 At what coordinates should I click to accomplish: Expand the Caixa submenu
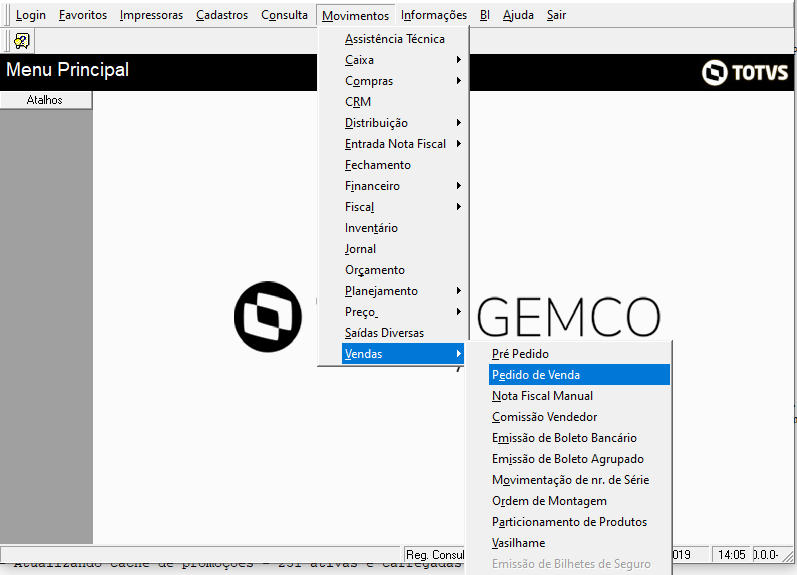tap(404, 60)
